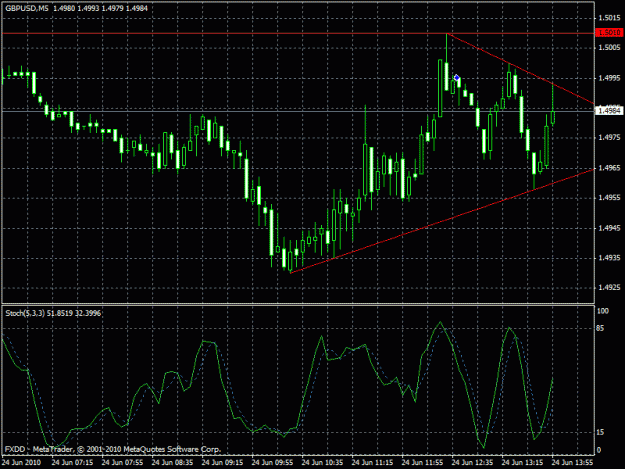Click the 24 Jun 11:55 time label

click(422, 463)
